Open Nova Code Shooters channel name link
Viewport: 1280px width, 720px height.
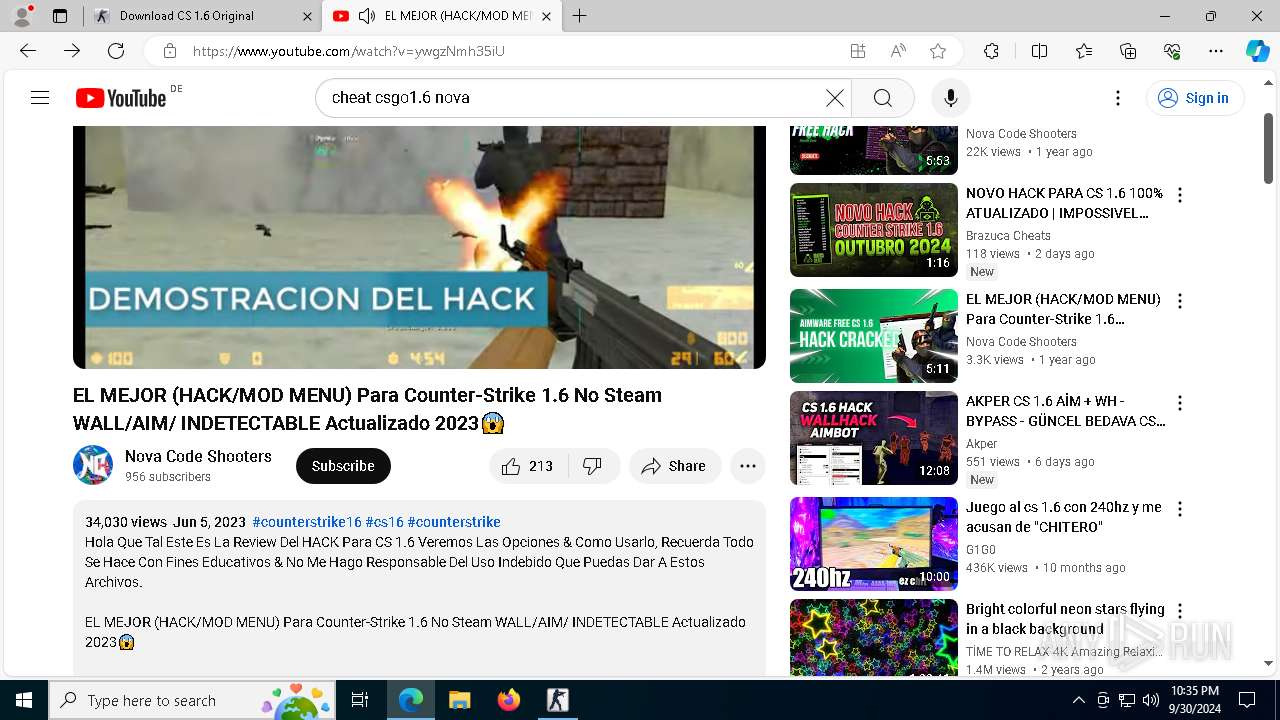[198, 456]
